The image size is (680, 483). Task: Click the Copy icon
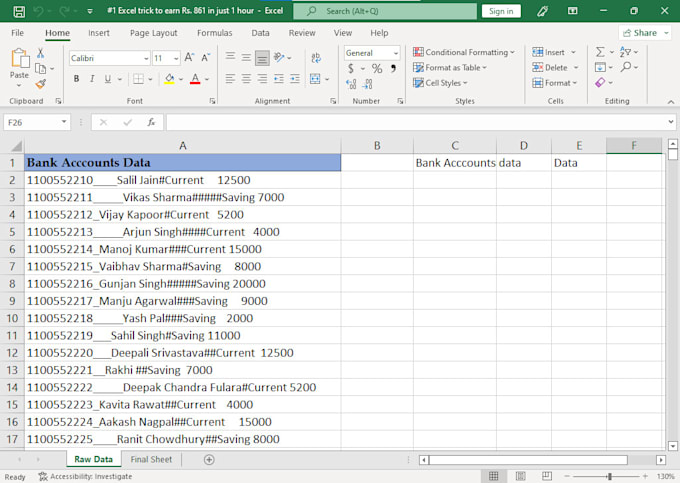click(40, 69)
